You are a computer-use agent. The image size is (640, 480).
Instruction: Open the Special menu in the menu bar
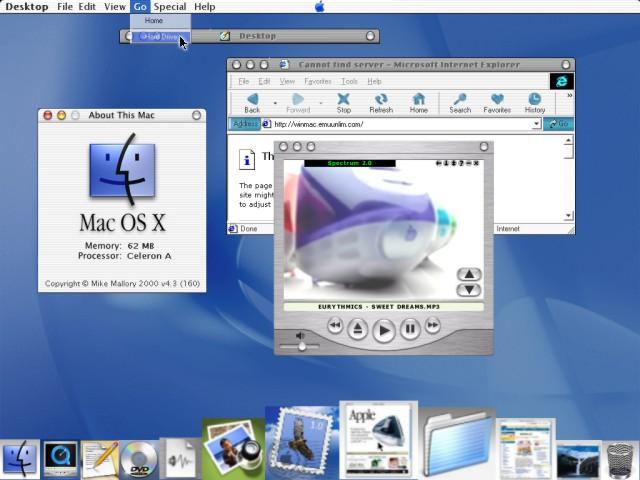pos(170,7)
